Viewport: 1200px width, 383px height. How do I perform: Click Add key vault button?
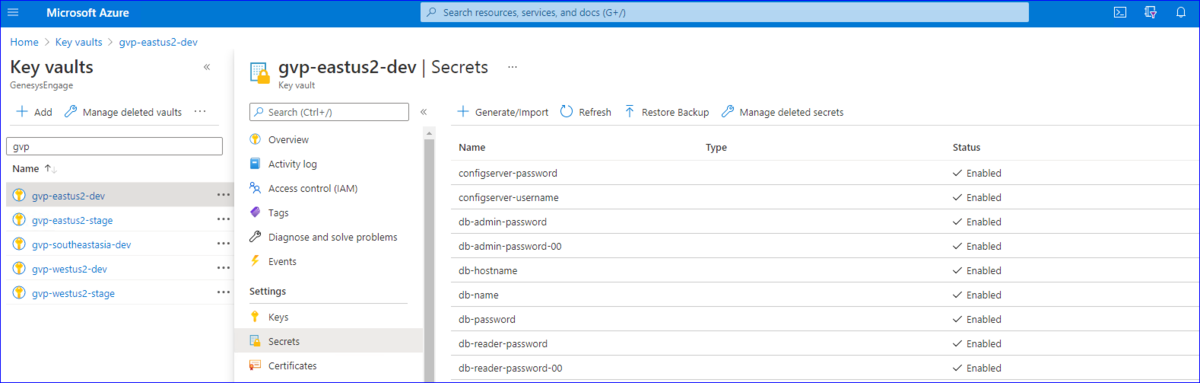[34, 112]
